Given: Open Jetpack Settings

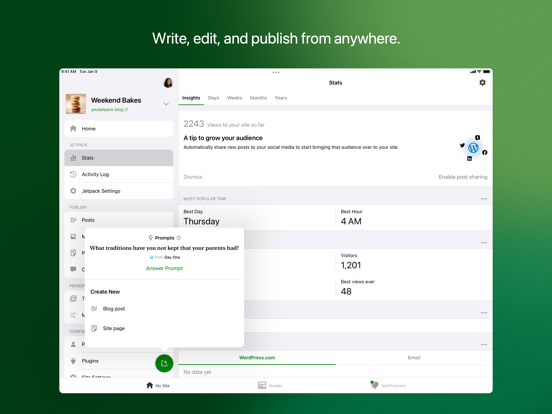Looking at the screenshot, I should click(x=119, y=191).
